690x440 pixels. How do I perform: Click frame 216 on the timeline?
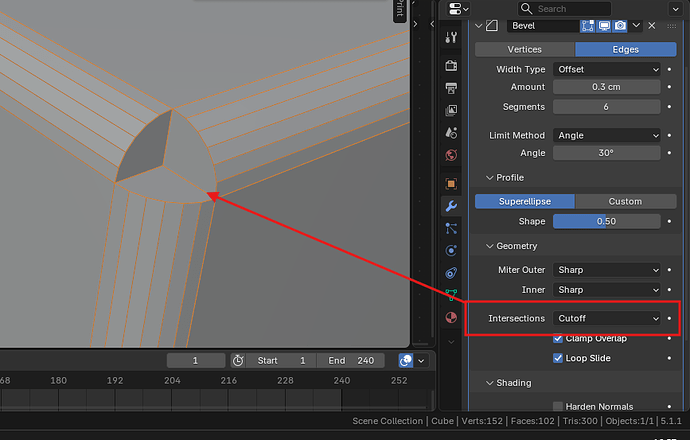pyautogui.click(x=229, y=380)
